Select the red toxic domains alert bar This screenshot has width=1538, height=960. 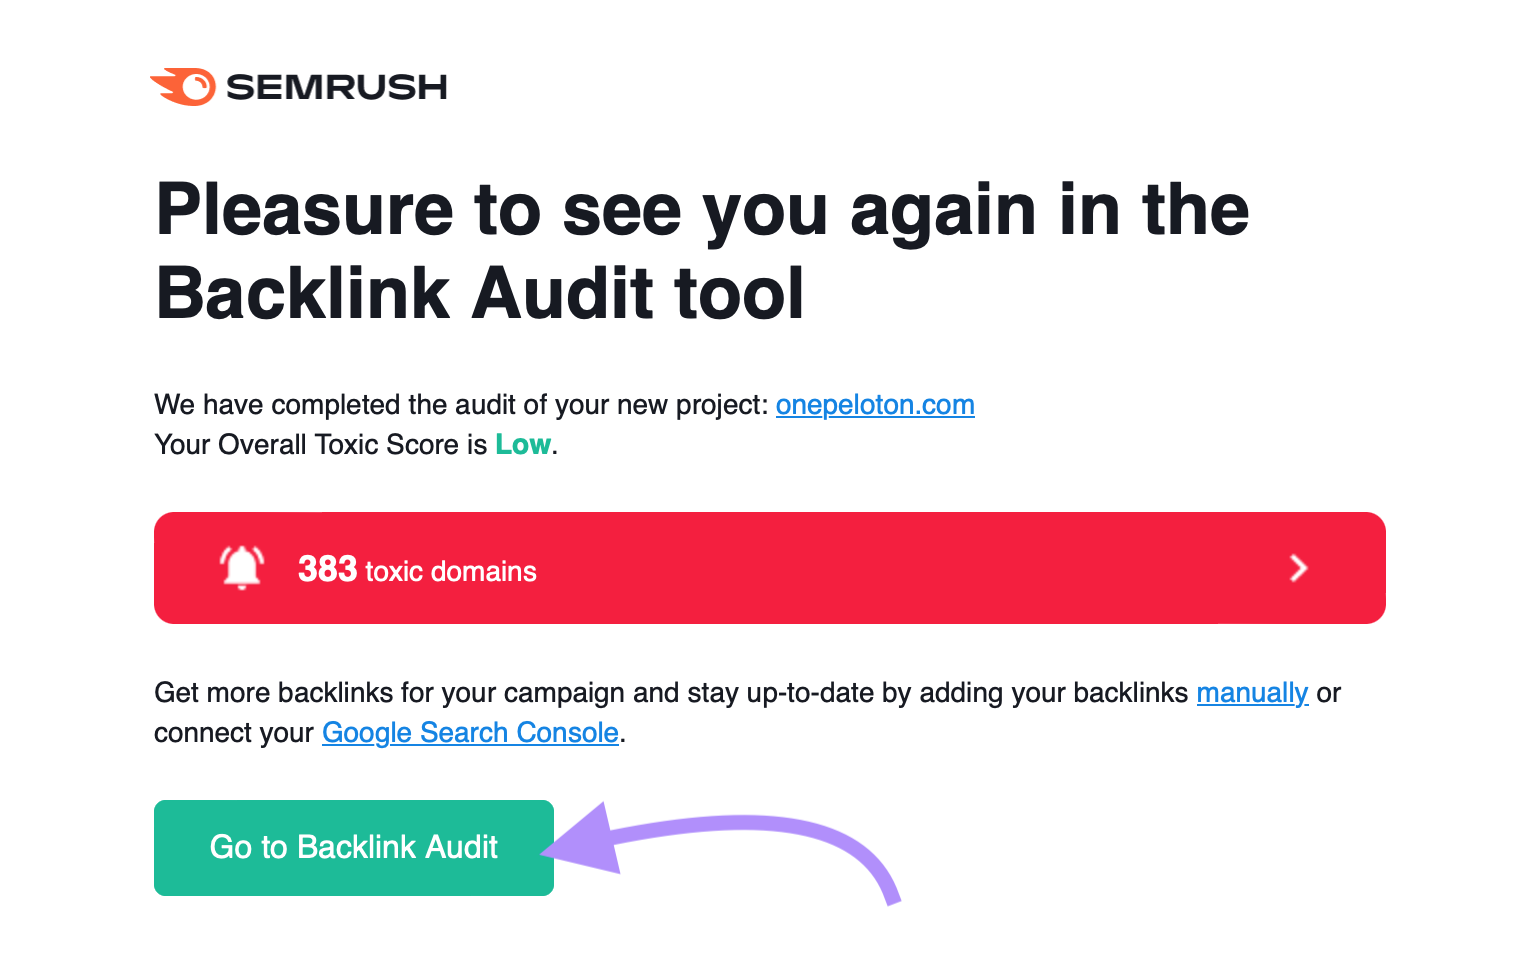[770, 568]
